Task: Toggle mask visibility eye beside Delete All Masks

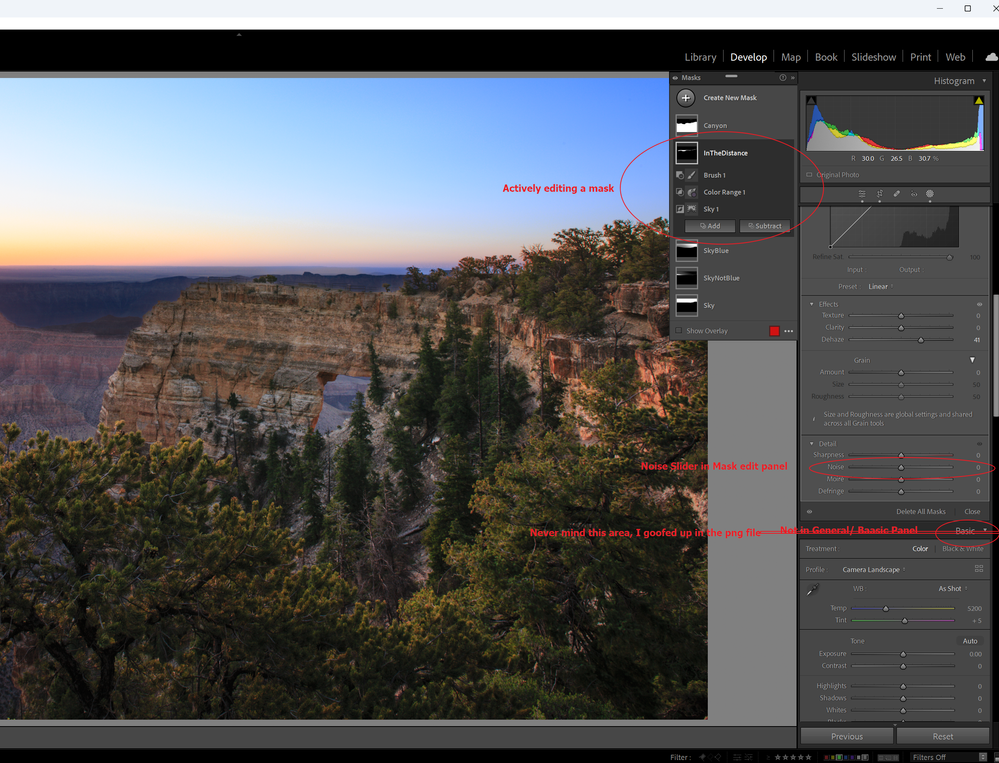Action: point(810,511)
